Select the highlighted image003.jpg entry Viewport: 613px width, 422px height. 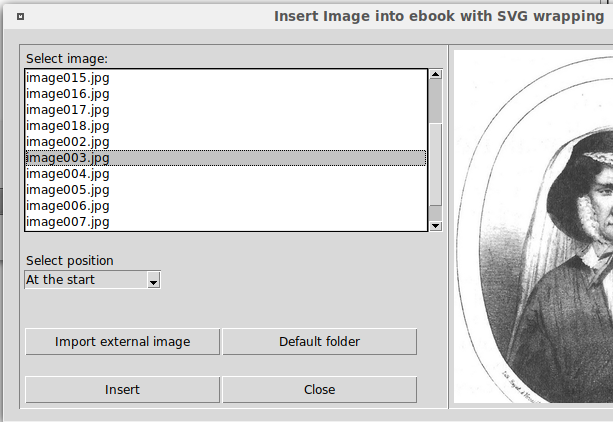[226, 158]
